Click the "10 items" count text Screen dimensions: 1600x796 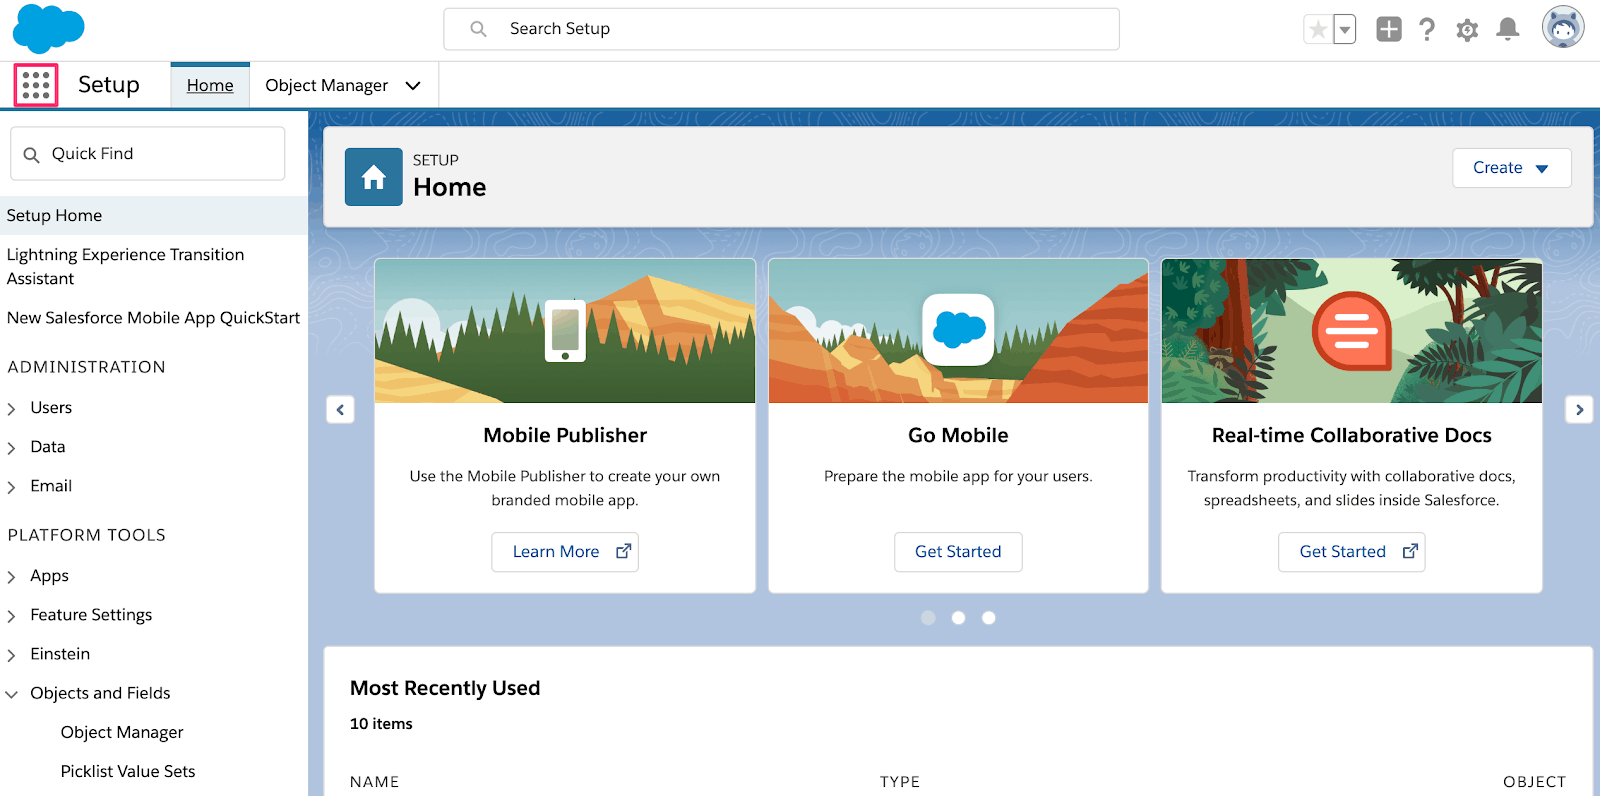click(381, 724)
